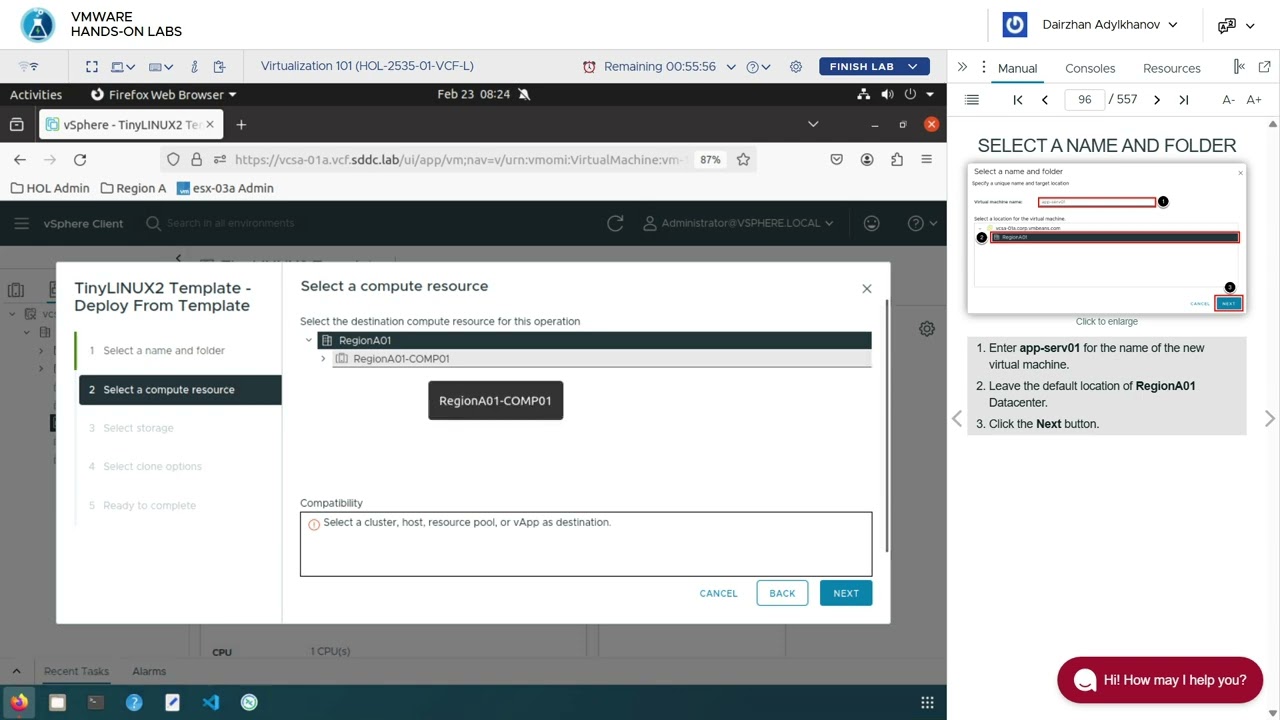This screenshot has width=1280, height=720.
Task: Click the clipboard paste icon in lab toolbar
Action: pos(219,67)
